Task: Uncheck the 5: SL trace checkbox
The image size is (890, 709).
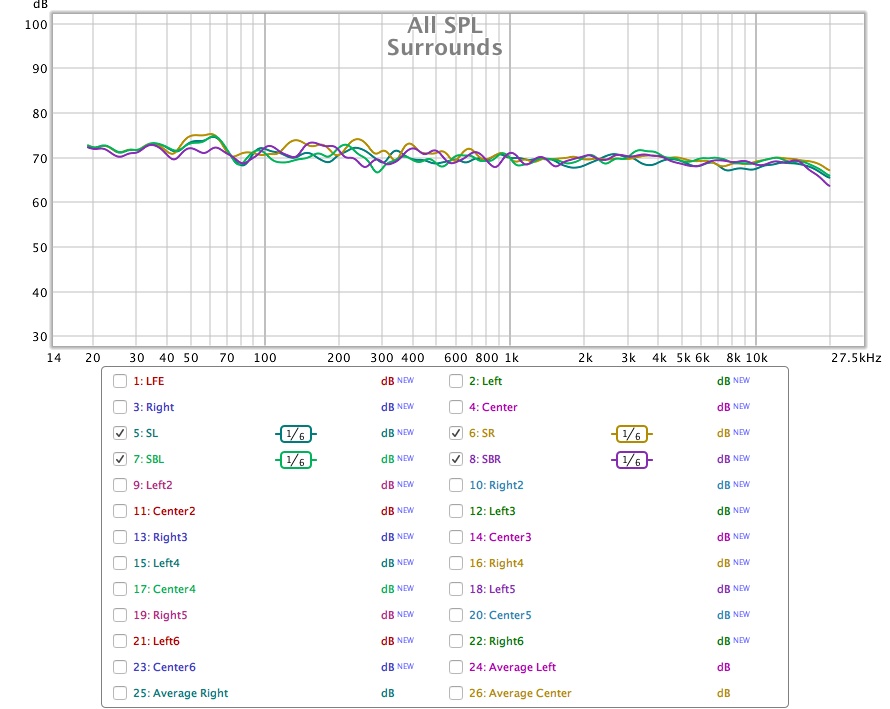Action: click(x=120, y=433)
